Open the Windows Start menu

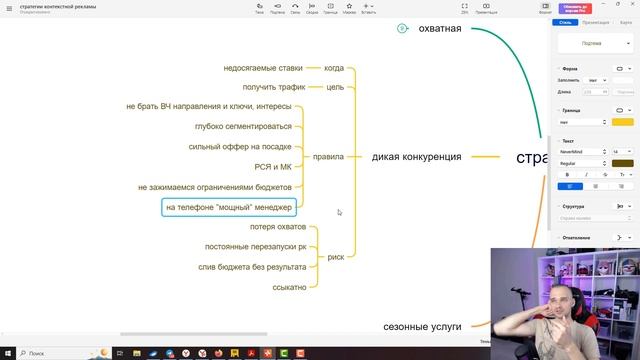pos(8,353)
